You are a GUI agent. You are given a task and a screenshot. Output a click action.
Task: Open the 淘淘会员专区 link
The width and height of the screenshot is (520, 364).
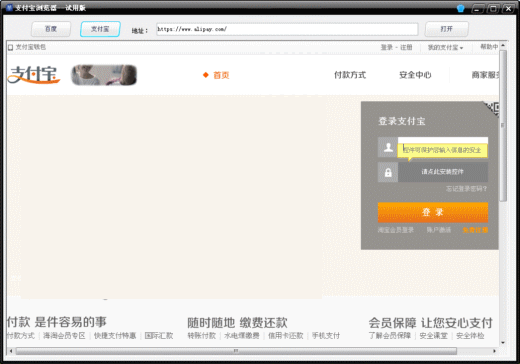click(x=64, y=335)
